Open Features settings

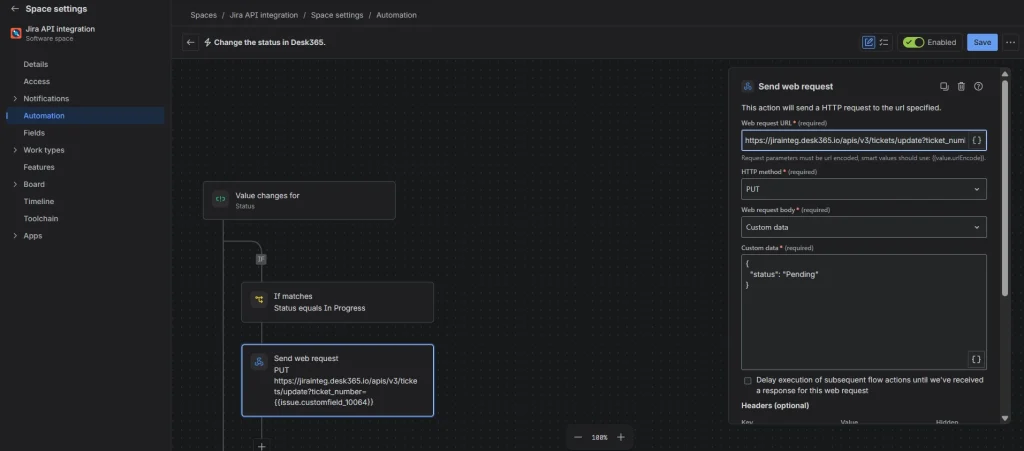tap(39, 167)
